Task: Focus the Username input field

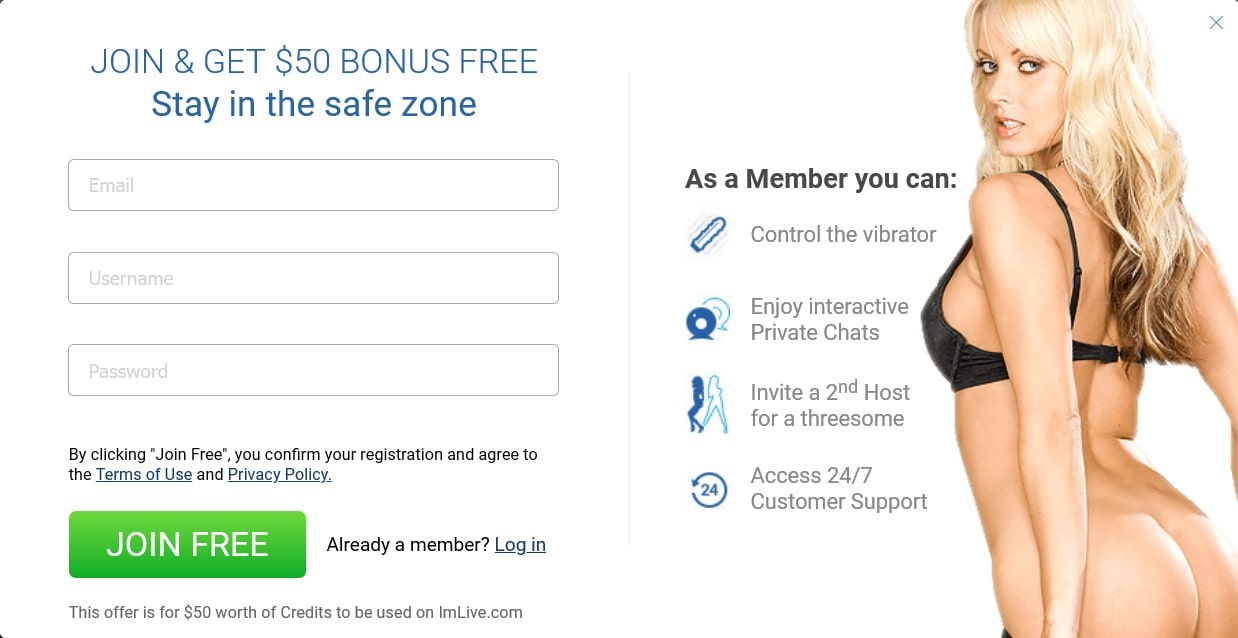Action: (x=313, y=278)
